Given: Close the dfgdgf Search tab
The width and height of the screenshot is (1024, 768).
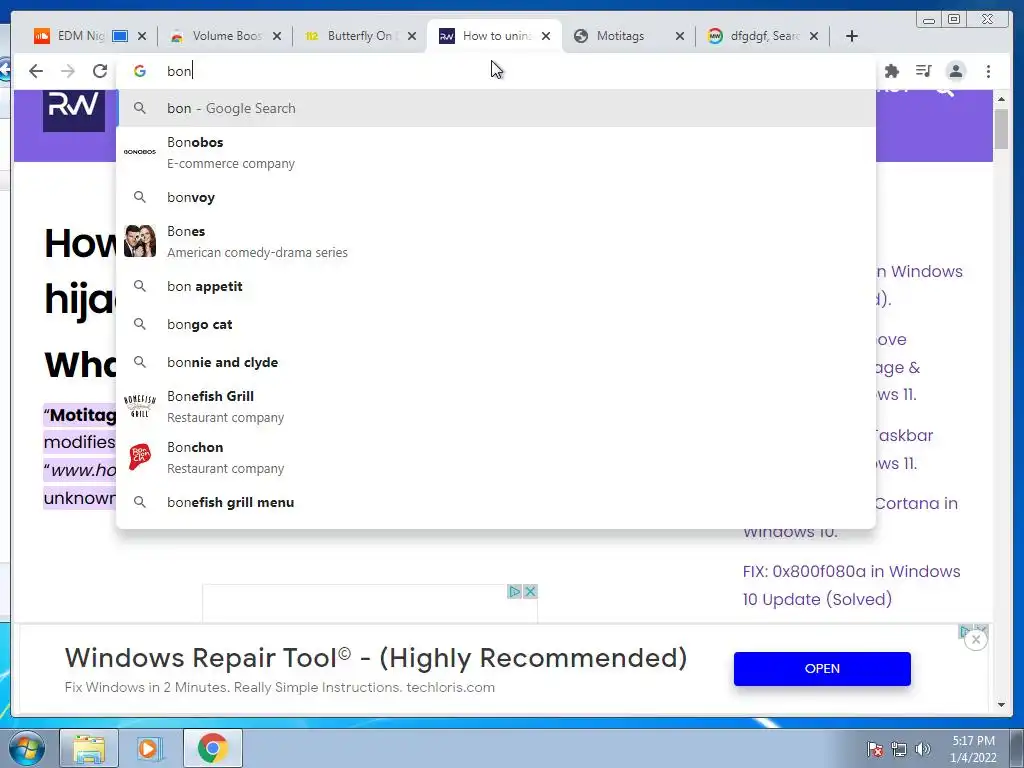Looking at the screenshot, I should click(814, 36).
